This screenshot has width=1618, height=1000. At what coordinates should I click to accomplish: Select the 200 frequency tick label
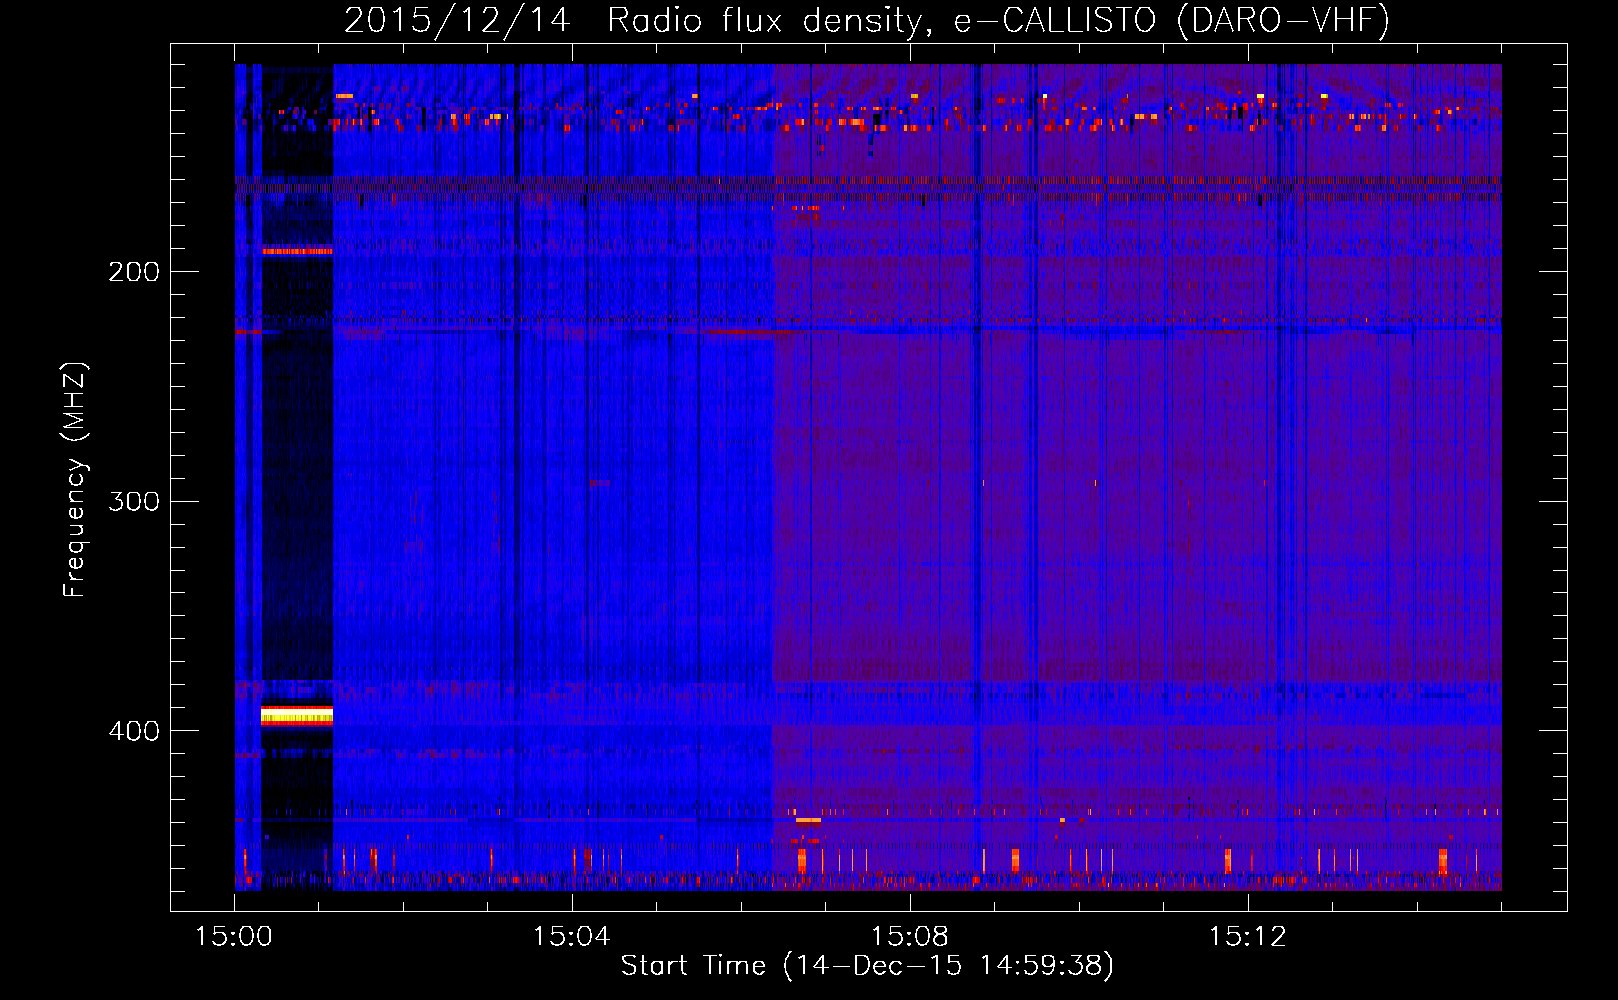click(x=134, y=272)
